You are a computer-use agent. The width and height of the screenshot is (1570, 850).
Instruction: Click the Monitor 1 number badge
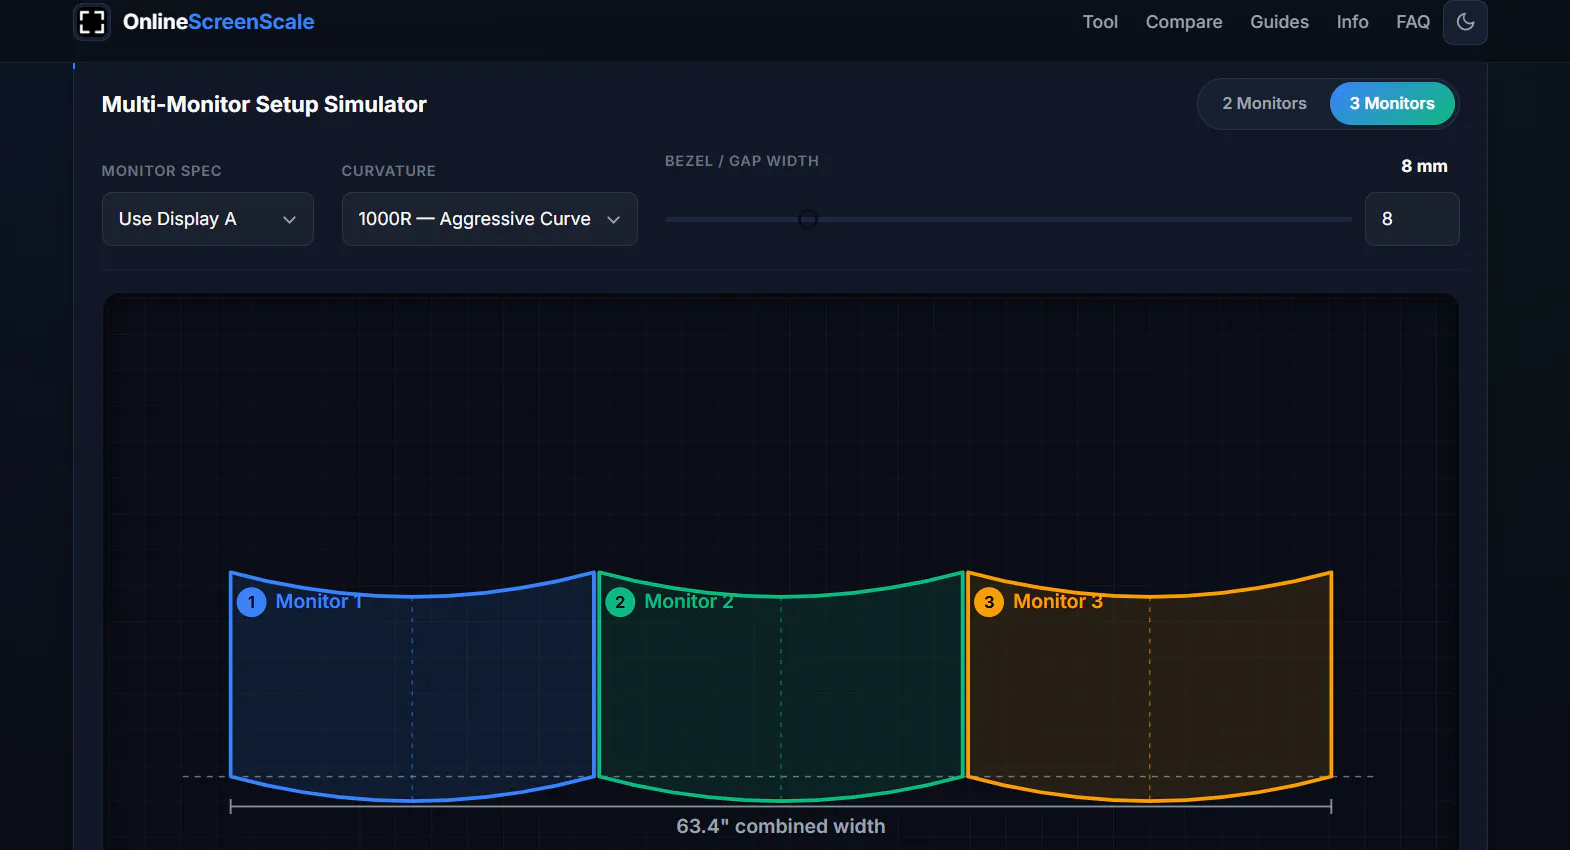point(251,602)
